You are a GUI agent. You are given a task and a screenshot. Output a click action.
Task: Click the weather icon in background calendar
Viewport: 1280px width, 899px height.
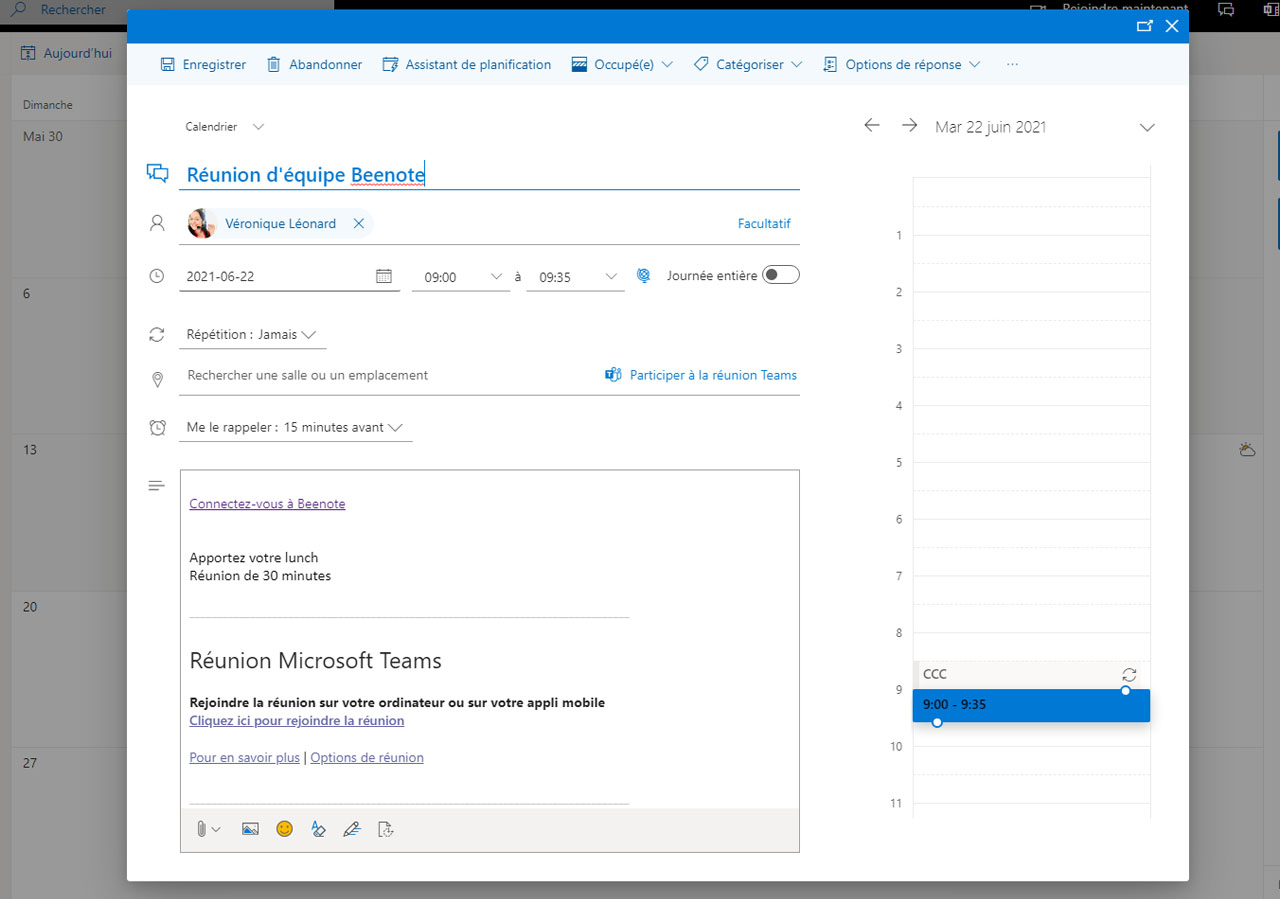tap(1247, 450)
